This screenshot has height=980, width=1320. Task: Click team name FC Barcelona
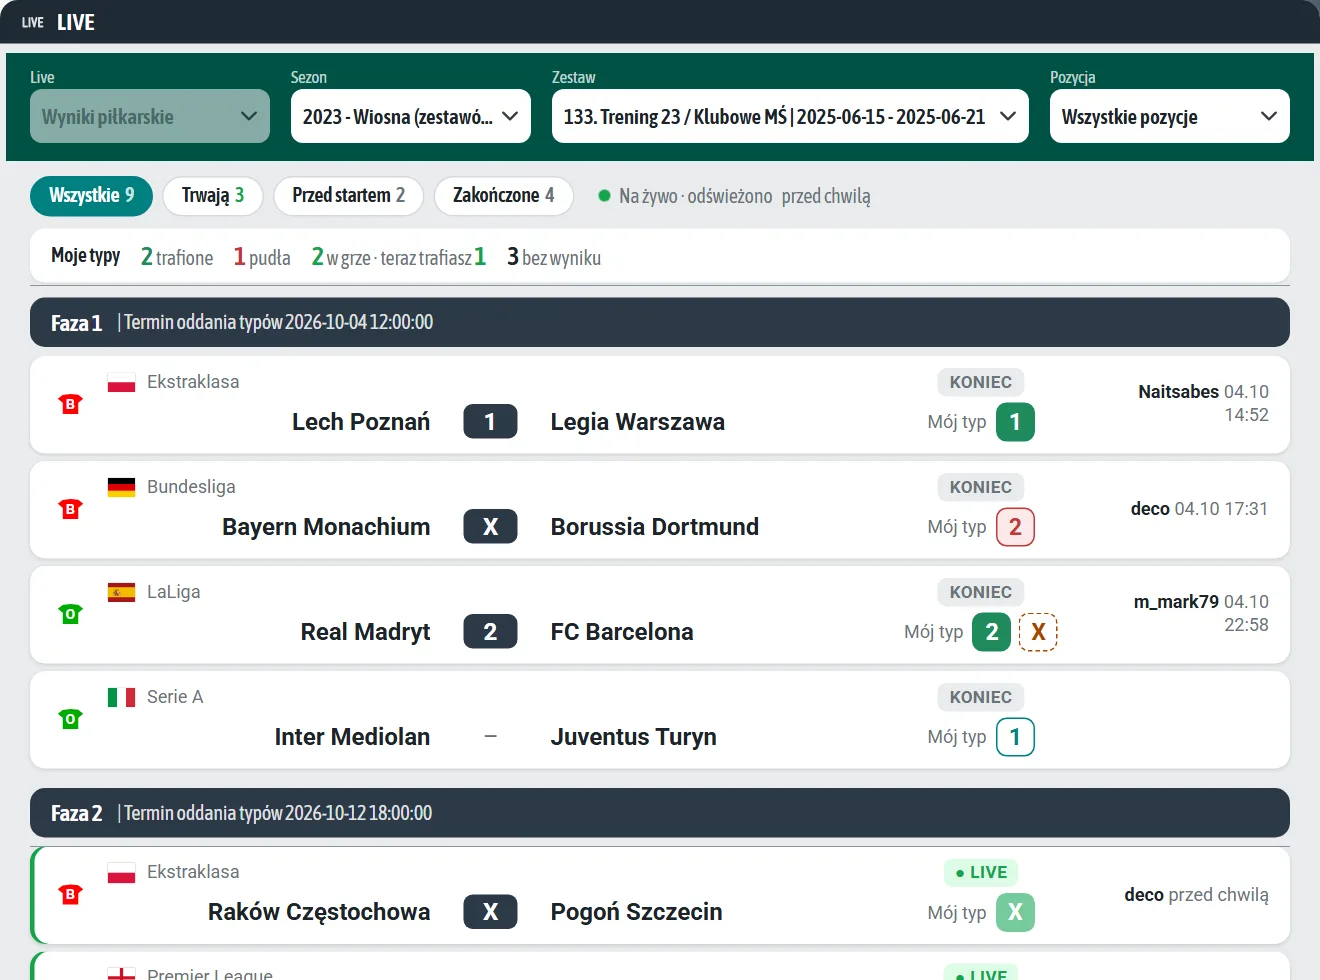(622, 632)
